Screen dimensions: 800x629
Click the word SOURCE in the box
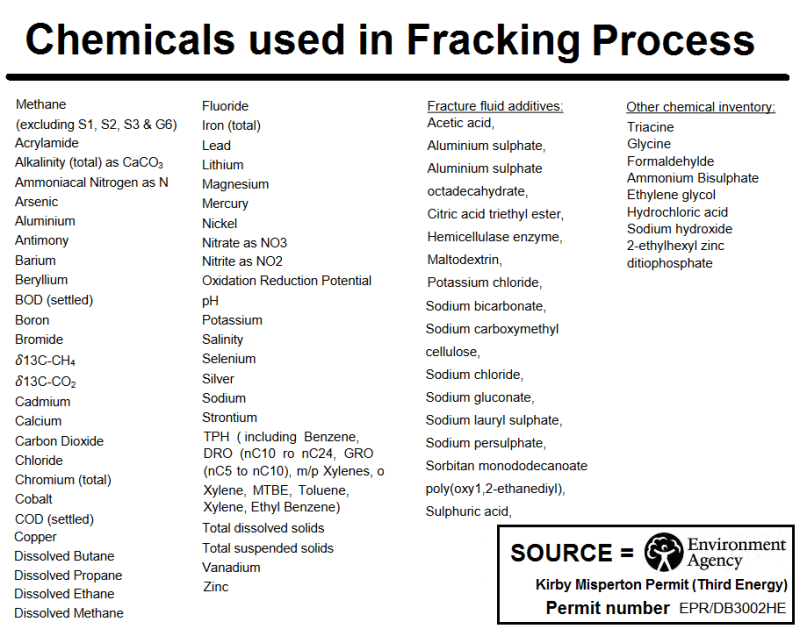pyautogui.click(x=561, y=554)
